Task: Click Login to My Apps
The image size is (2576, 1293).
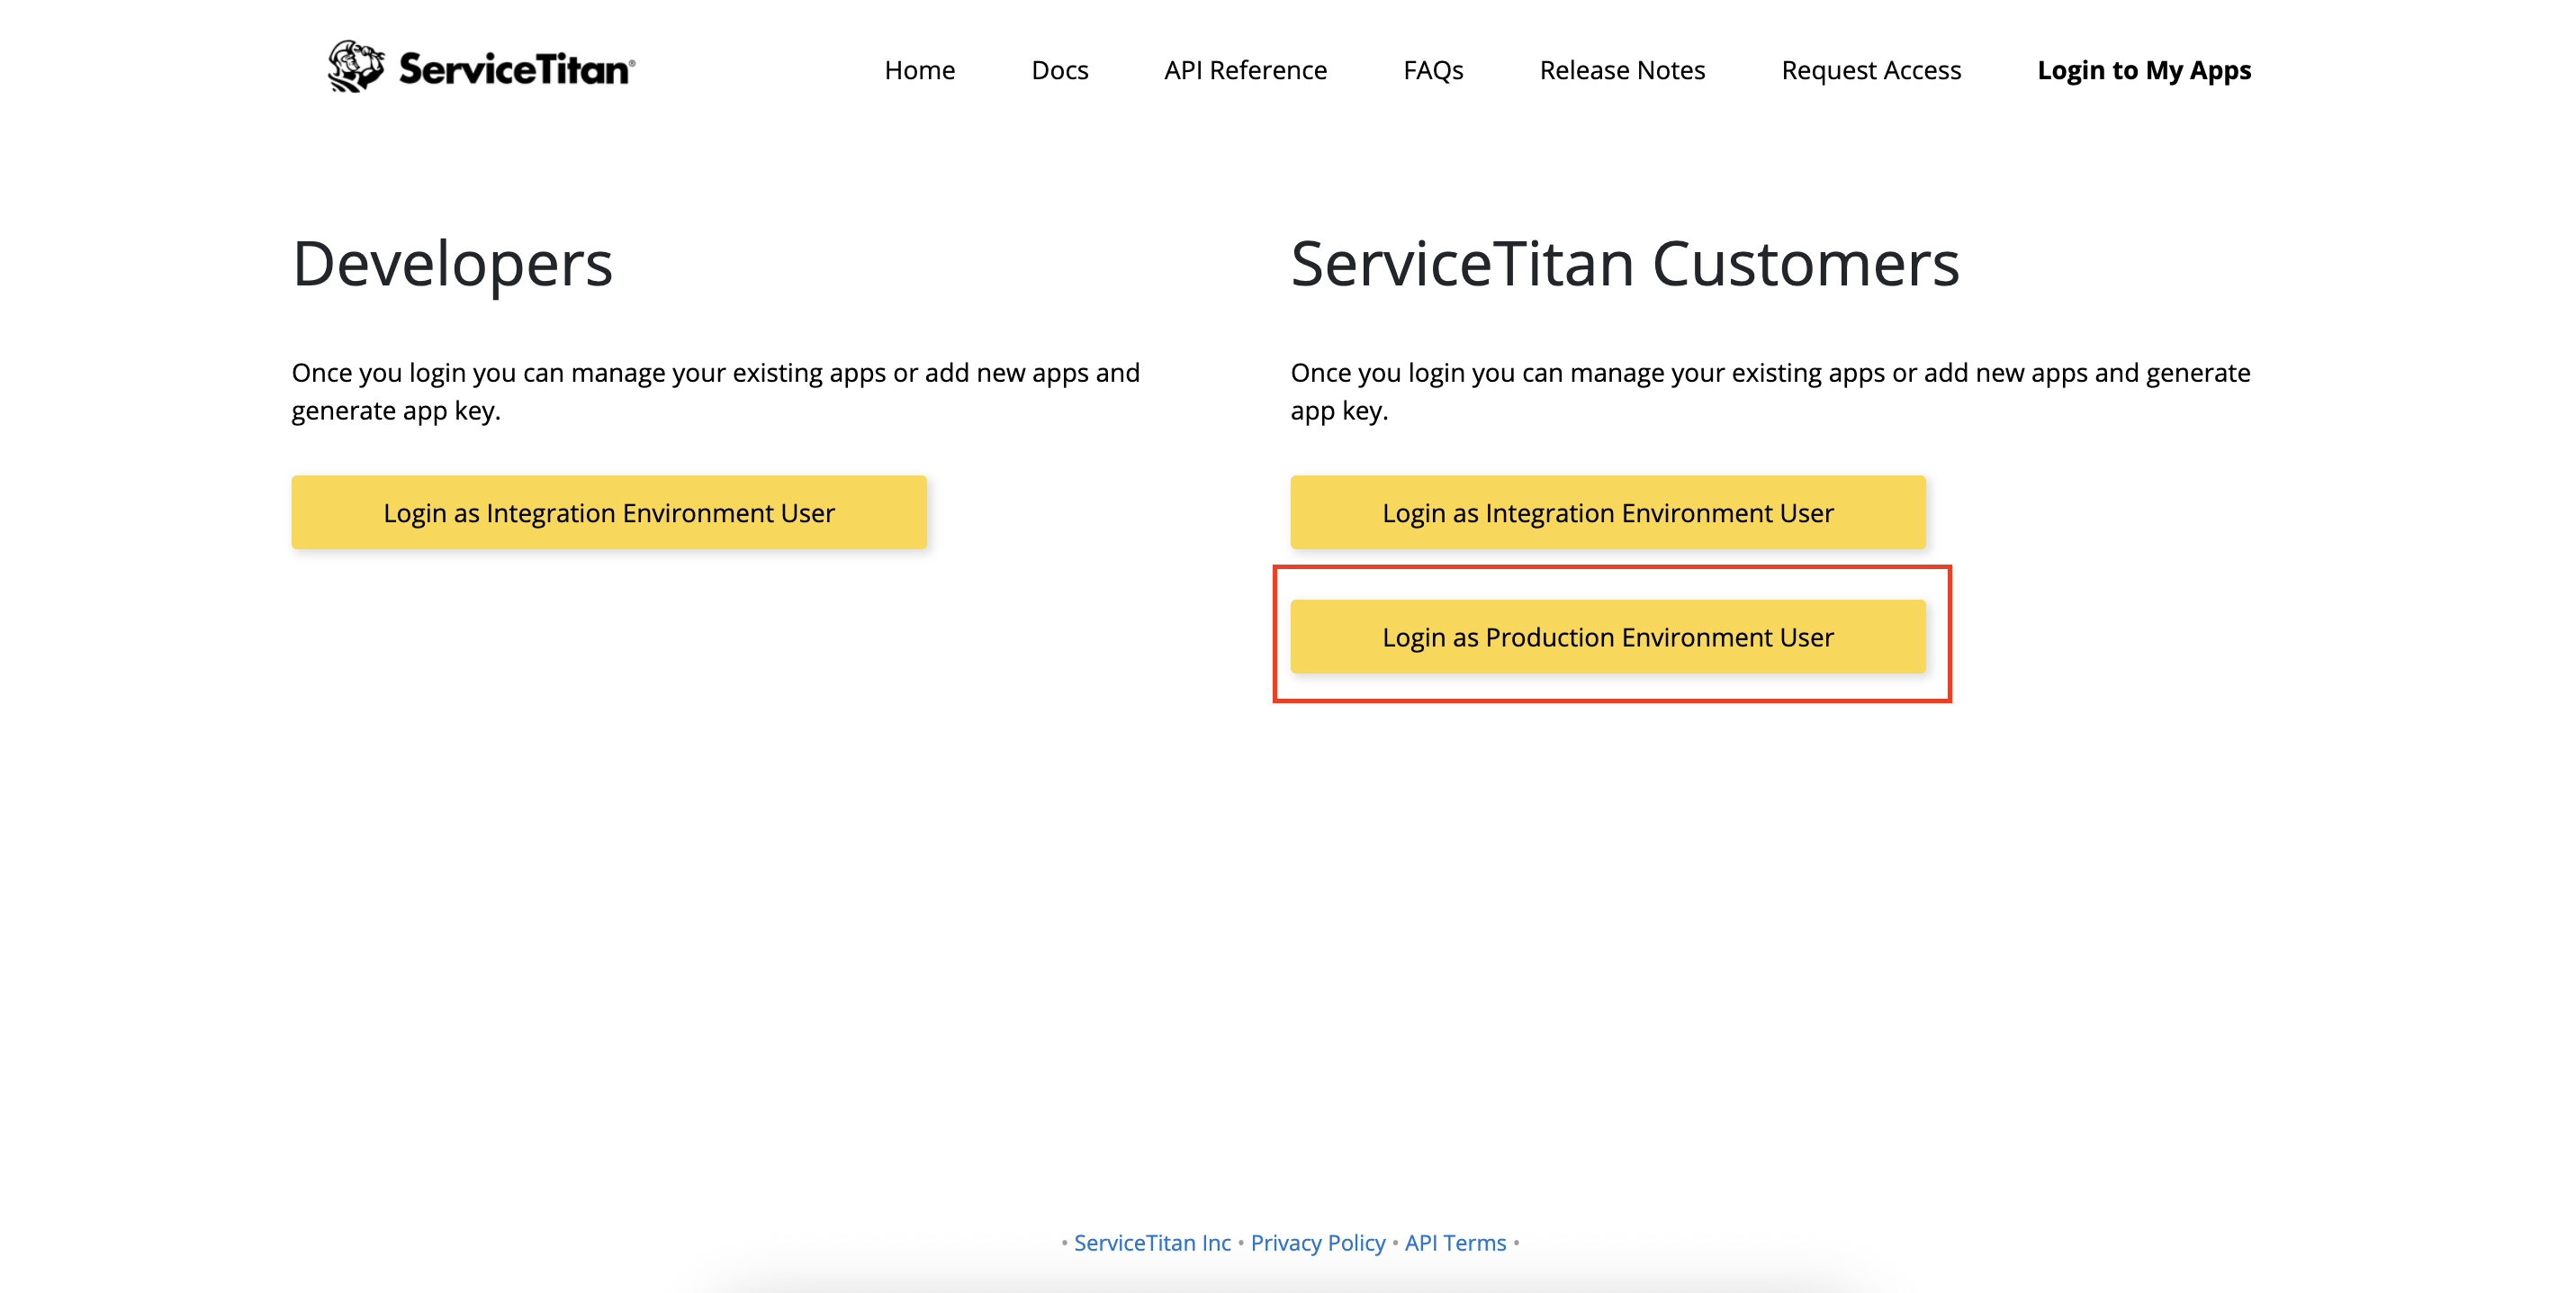Action: (x=2144, y=70)
